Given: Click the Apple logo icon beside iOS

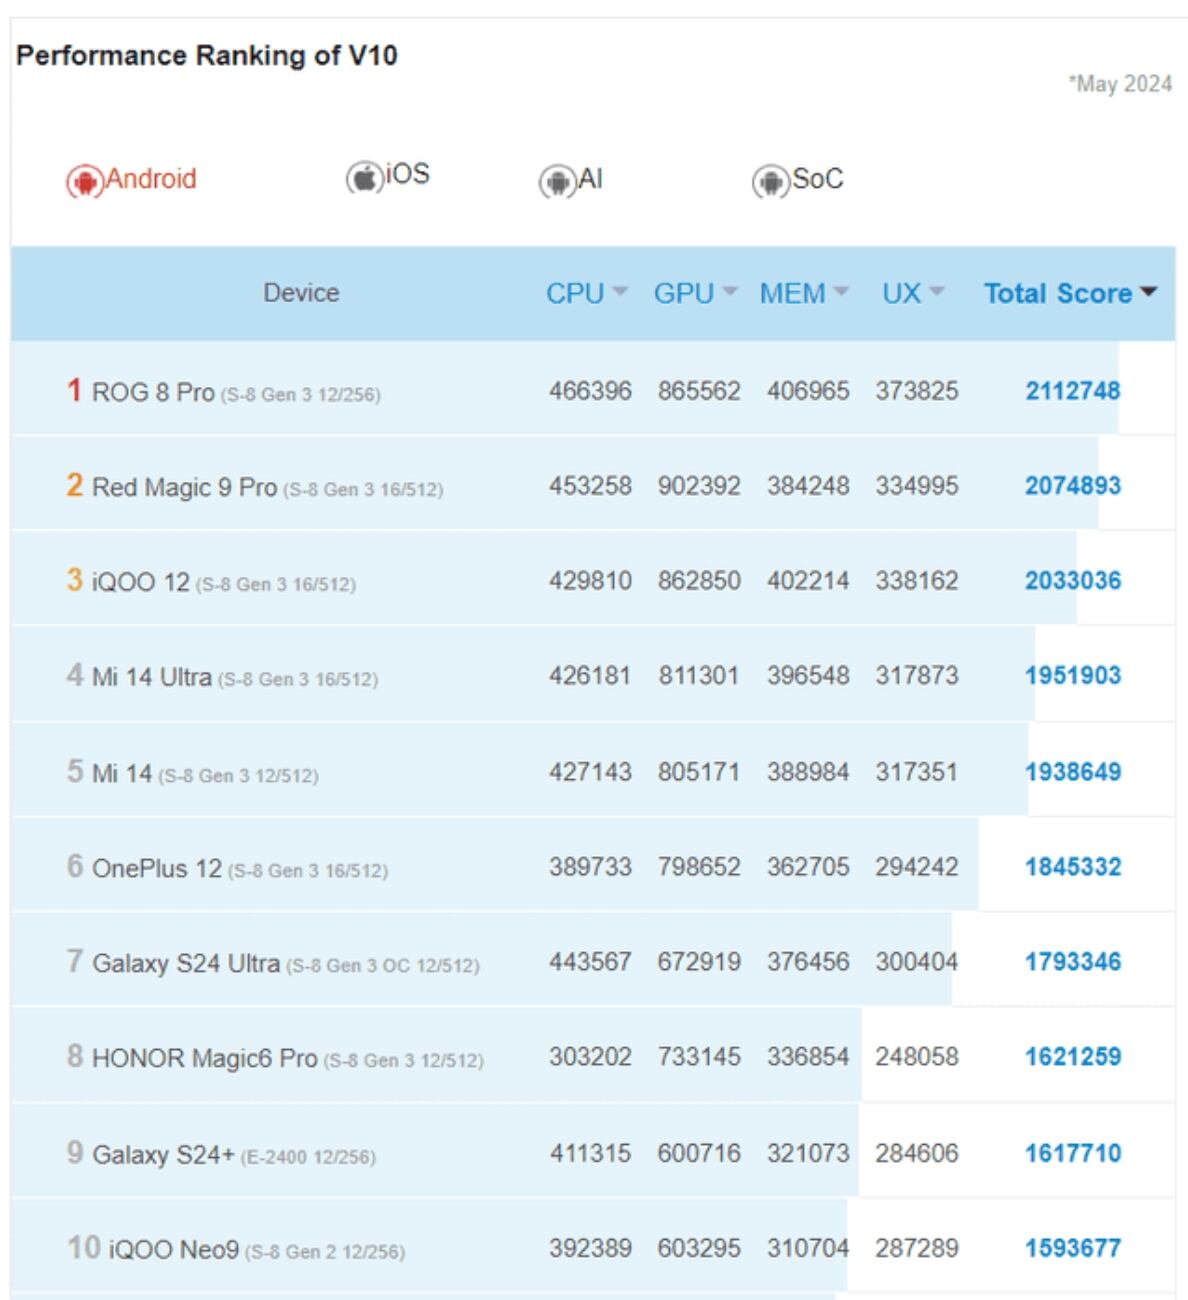Looking at the screenshot, I should pyautogui.click(x=364, y=178).
